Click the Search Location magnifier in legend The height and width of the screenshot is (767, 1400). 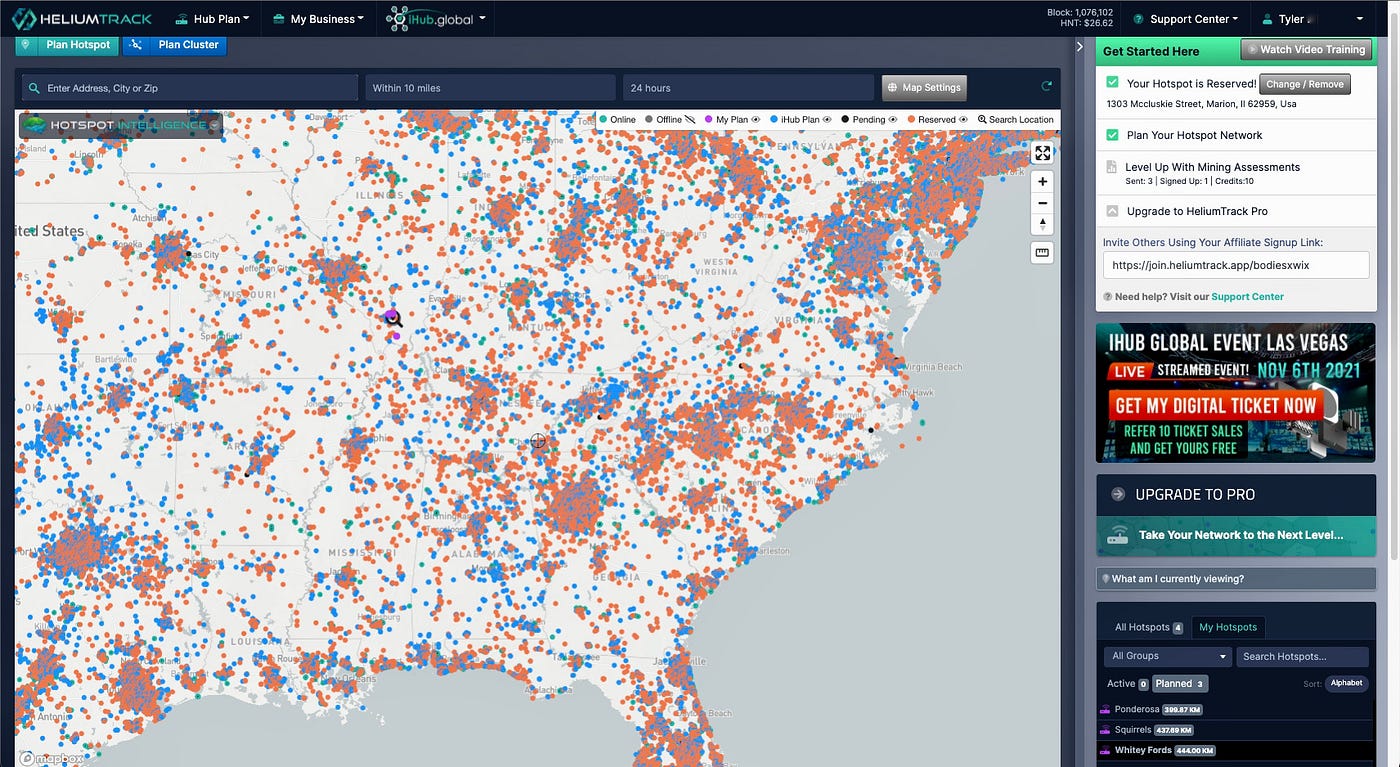[982, 119]
